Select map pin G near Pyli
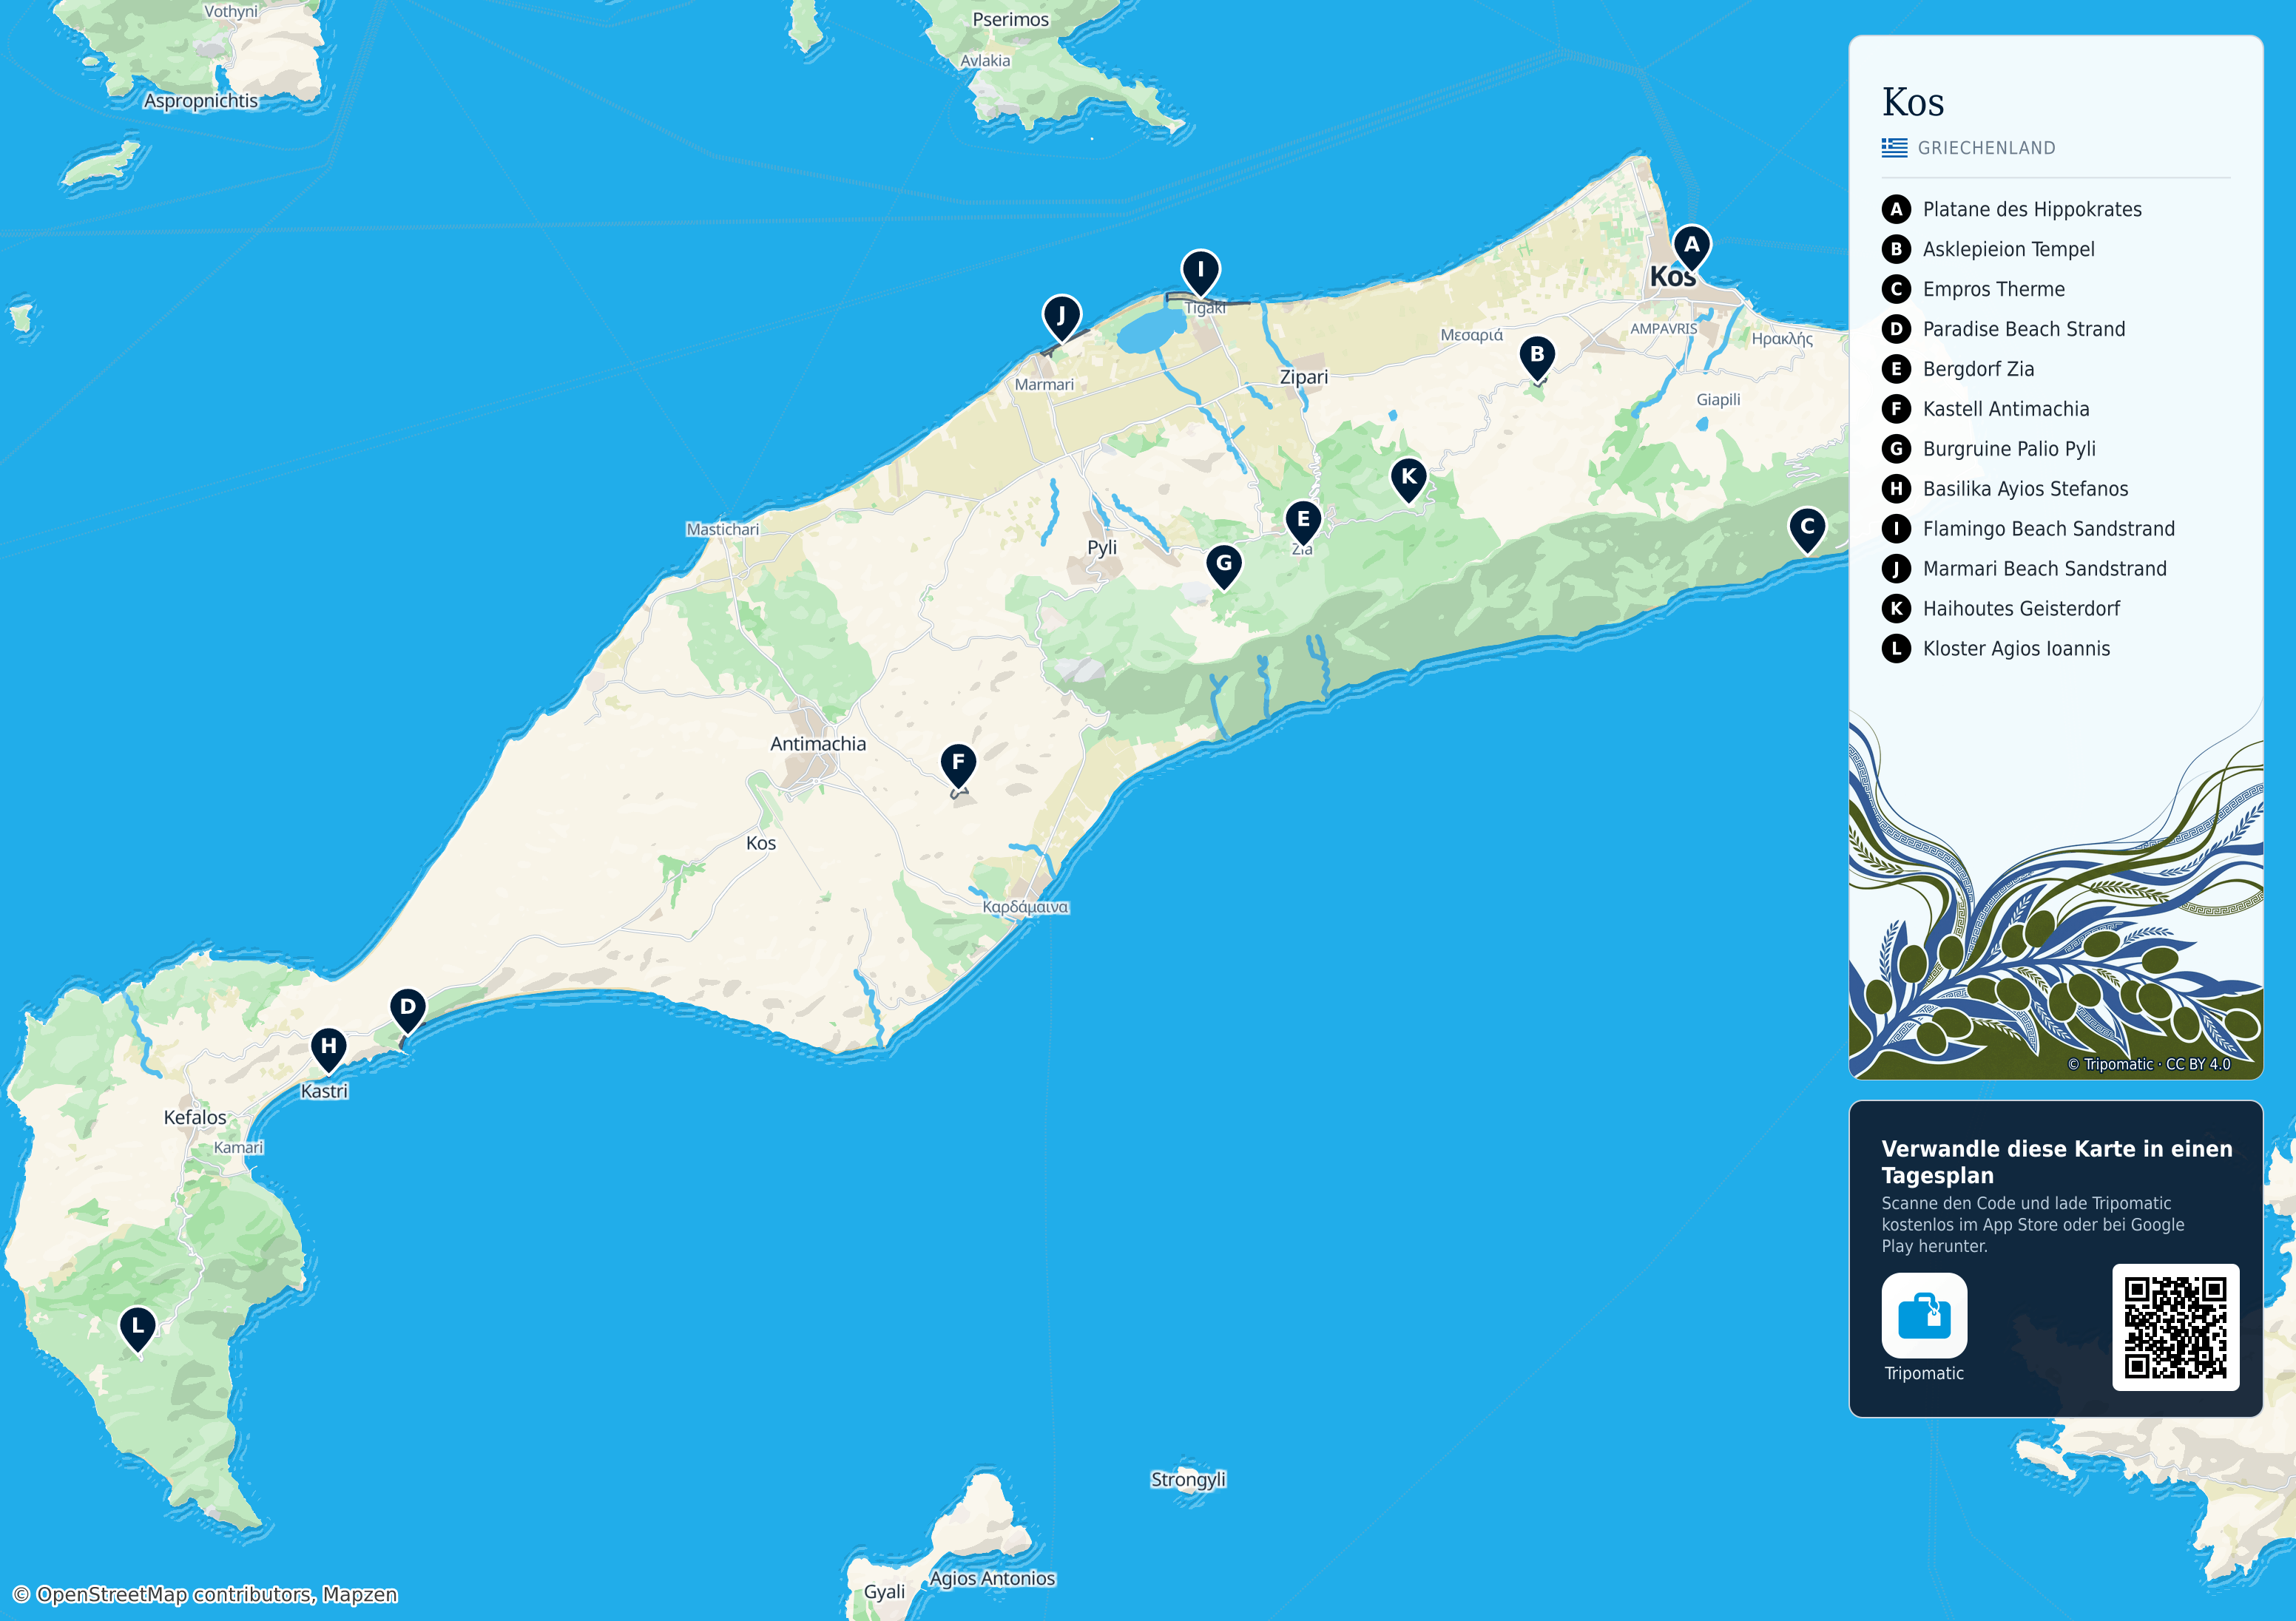Image resolution: width=2296 pixels, height=1621 pixels. pos(1224,565)
